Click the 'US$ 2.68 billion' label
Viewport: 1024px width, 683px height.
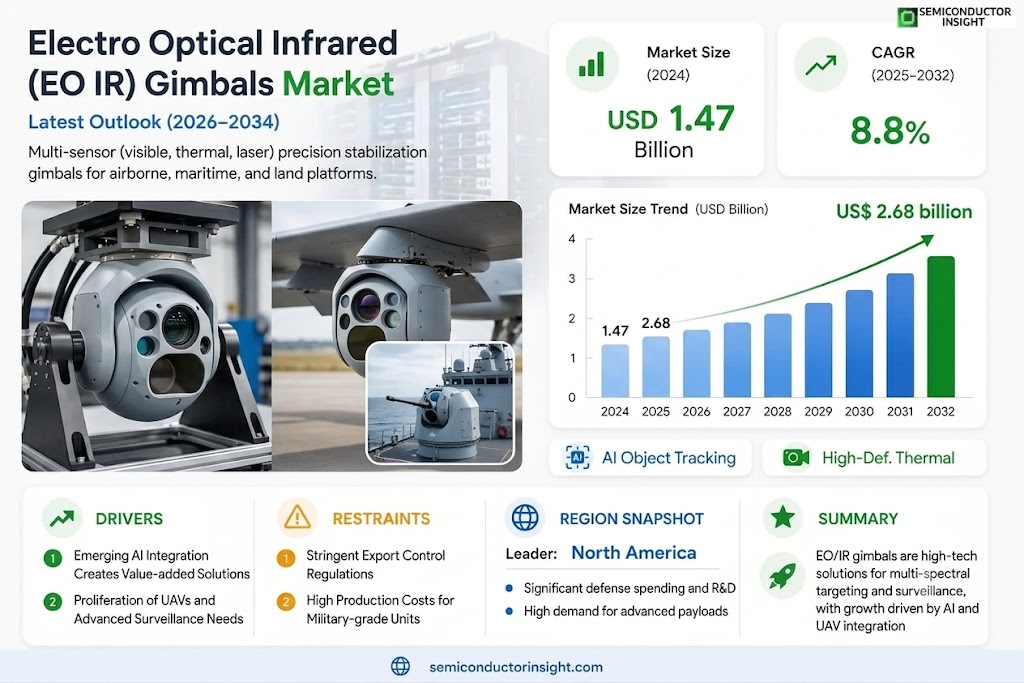pos(904,212)
